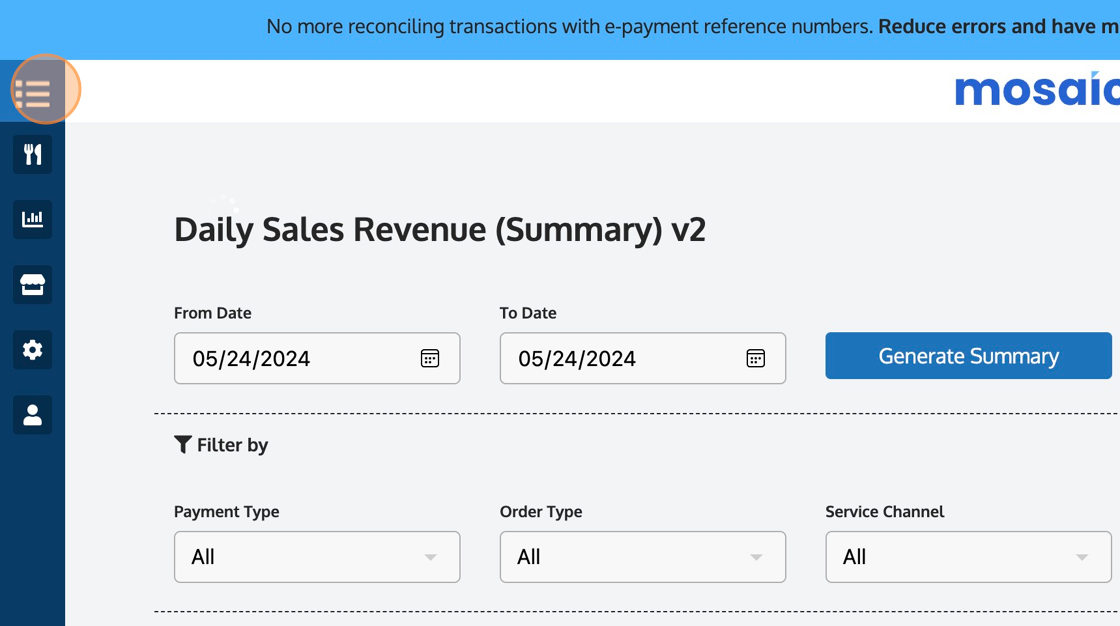The height and width of the screenshot is (626, 1120).
Task: Open the fork and knife menu section
Action: click(x=33, y=154)
